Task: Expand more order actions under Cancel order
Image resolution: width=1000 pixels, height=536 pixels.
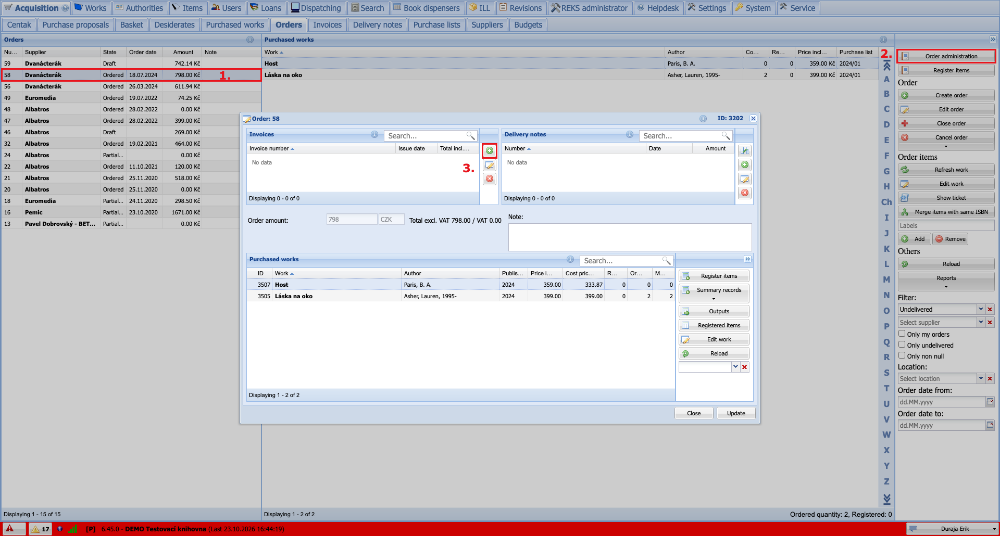Action: (946, 147)
